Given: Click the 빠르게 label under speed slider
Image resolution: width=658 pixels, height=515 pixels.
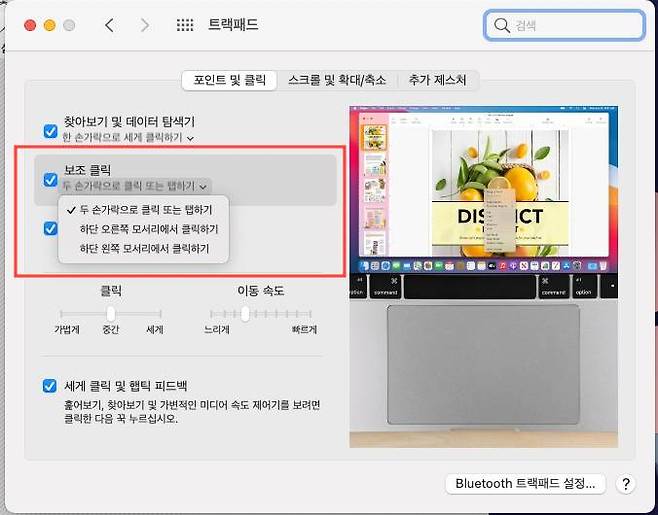Looking at the screenshot, I should [x=305, y=330].
